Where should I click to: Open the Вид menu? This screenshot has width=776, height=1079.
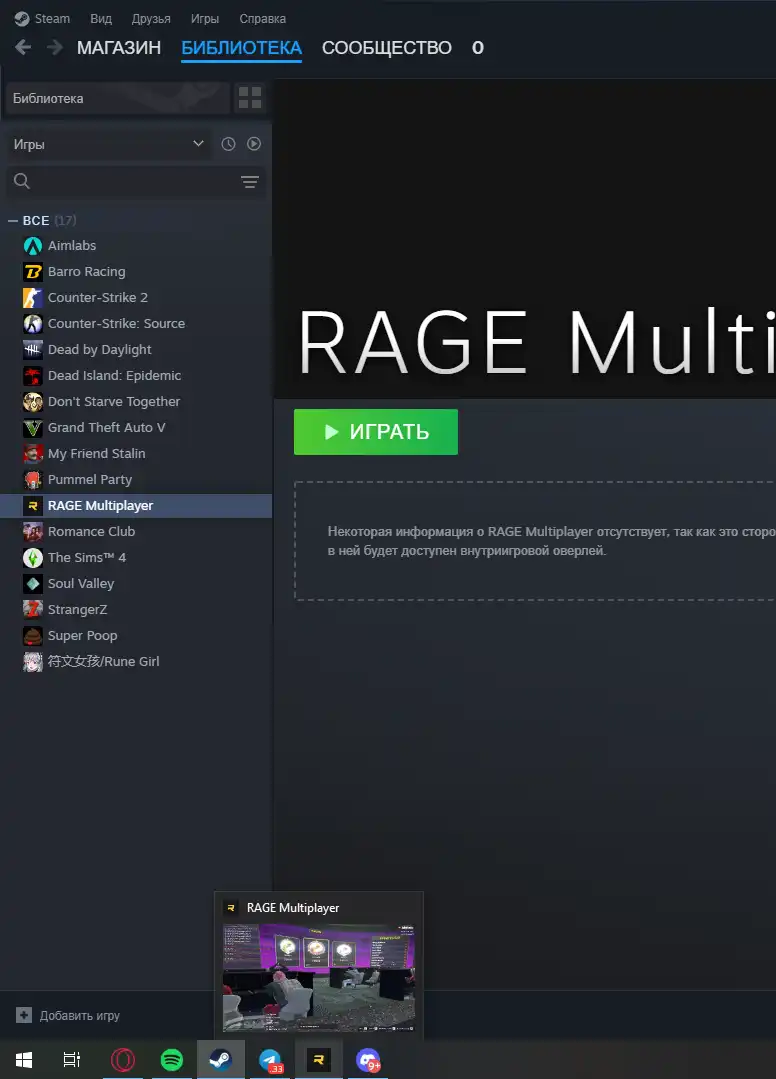100,19
